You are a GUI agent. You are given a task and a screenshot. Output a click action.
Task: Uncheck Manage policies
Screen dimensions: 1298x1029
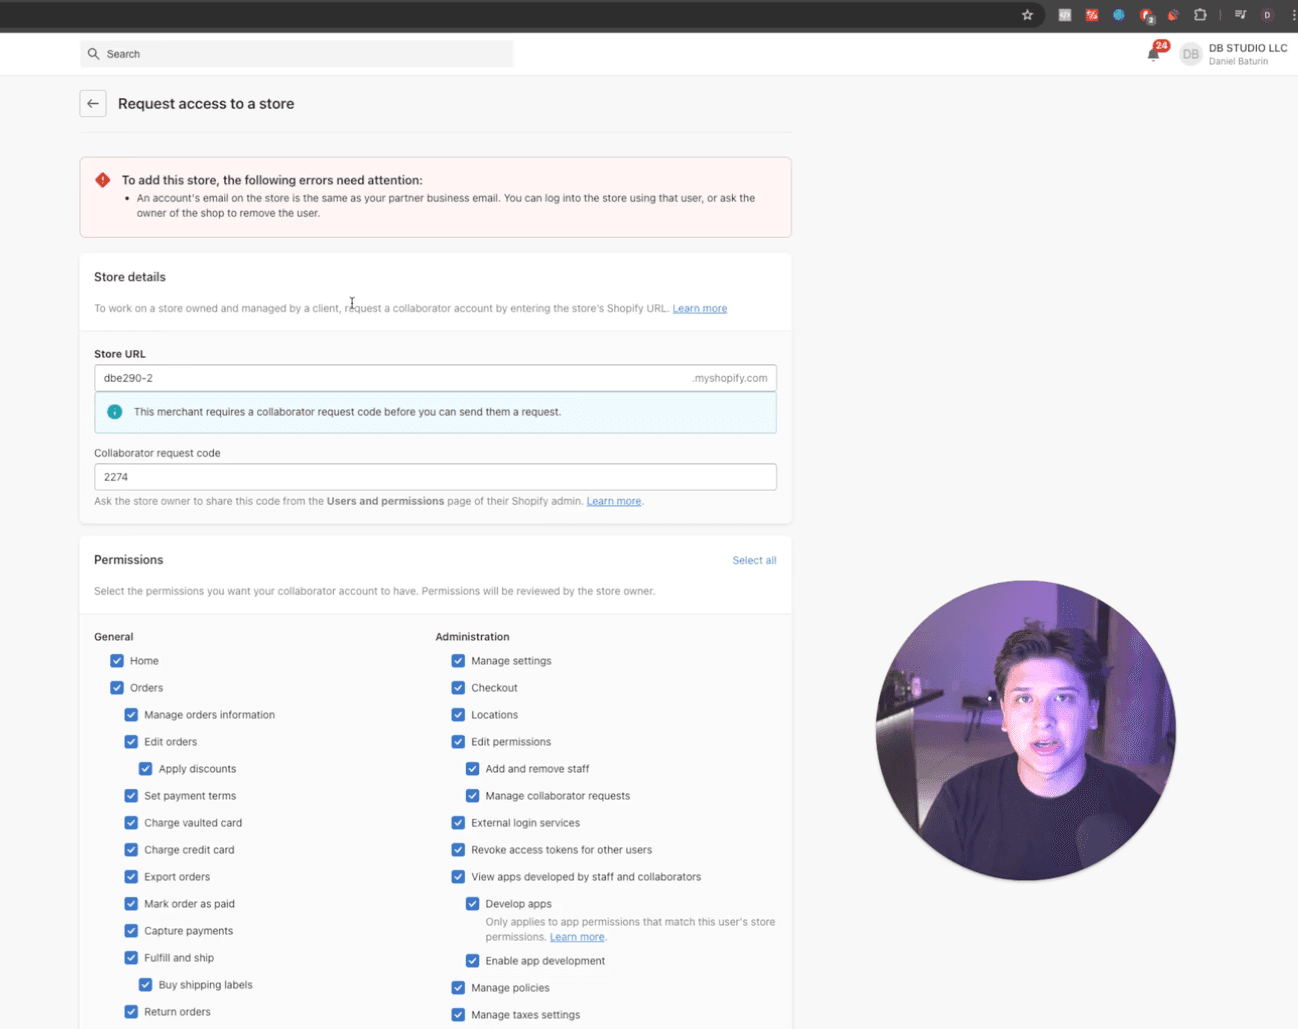(x=458, y=988)
